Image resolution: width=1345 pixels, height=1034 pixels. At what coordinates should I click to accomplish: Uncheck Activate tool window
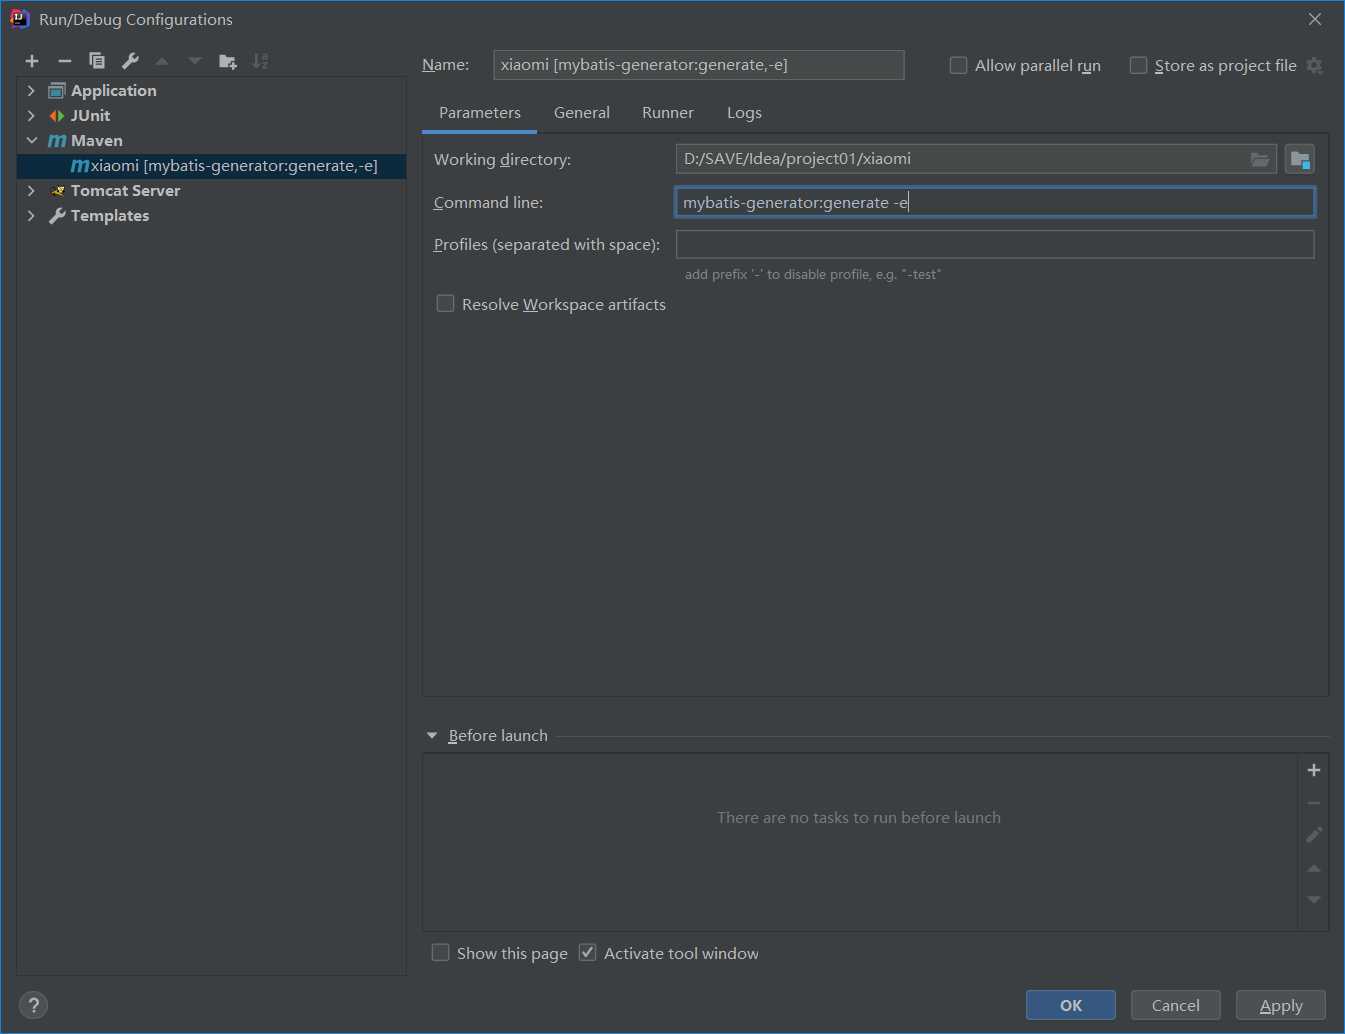[x=587, y=953]
